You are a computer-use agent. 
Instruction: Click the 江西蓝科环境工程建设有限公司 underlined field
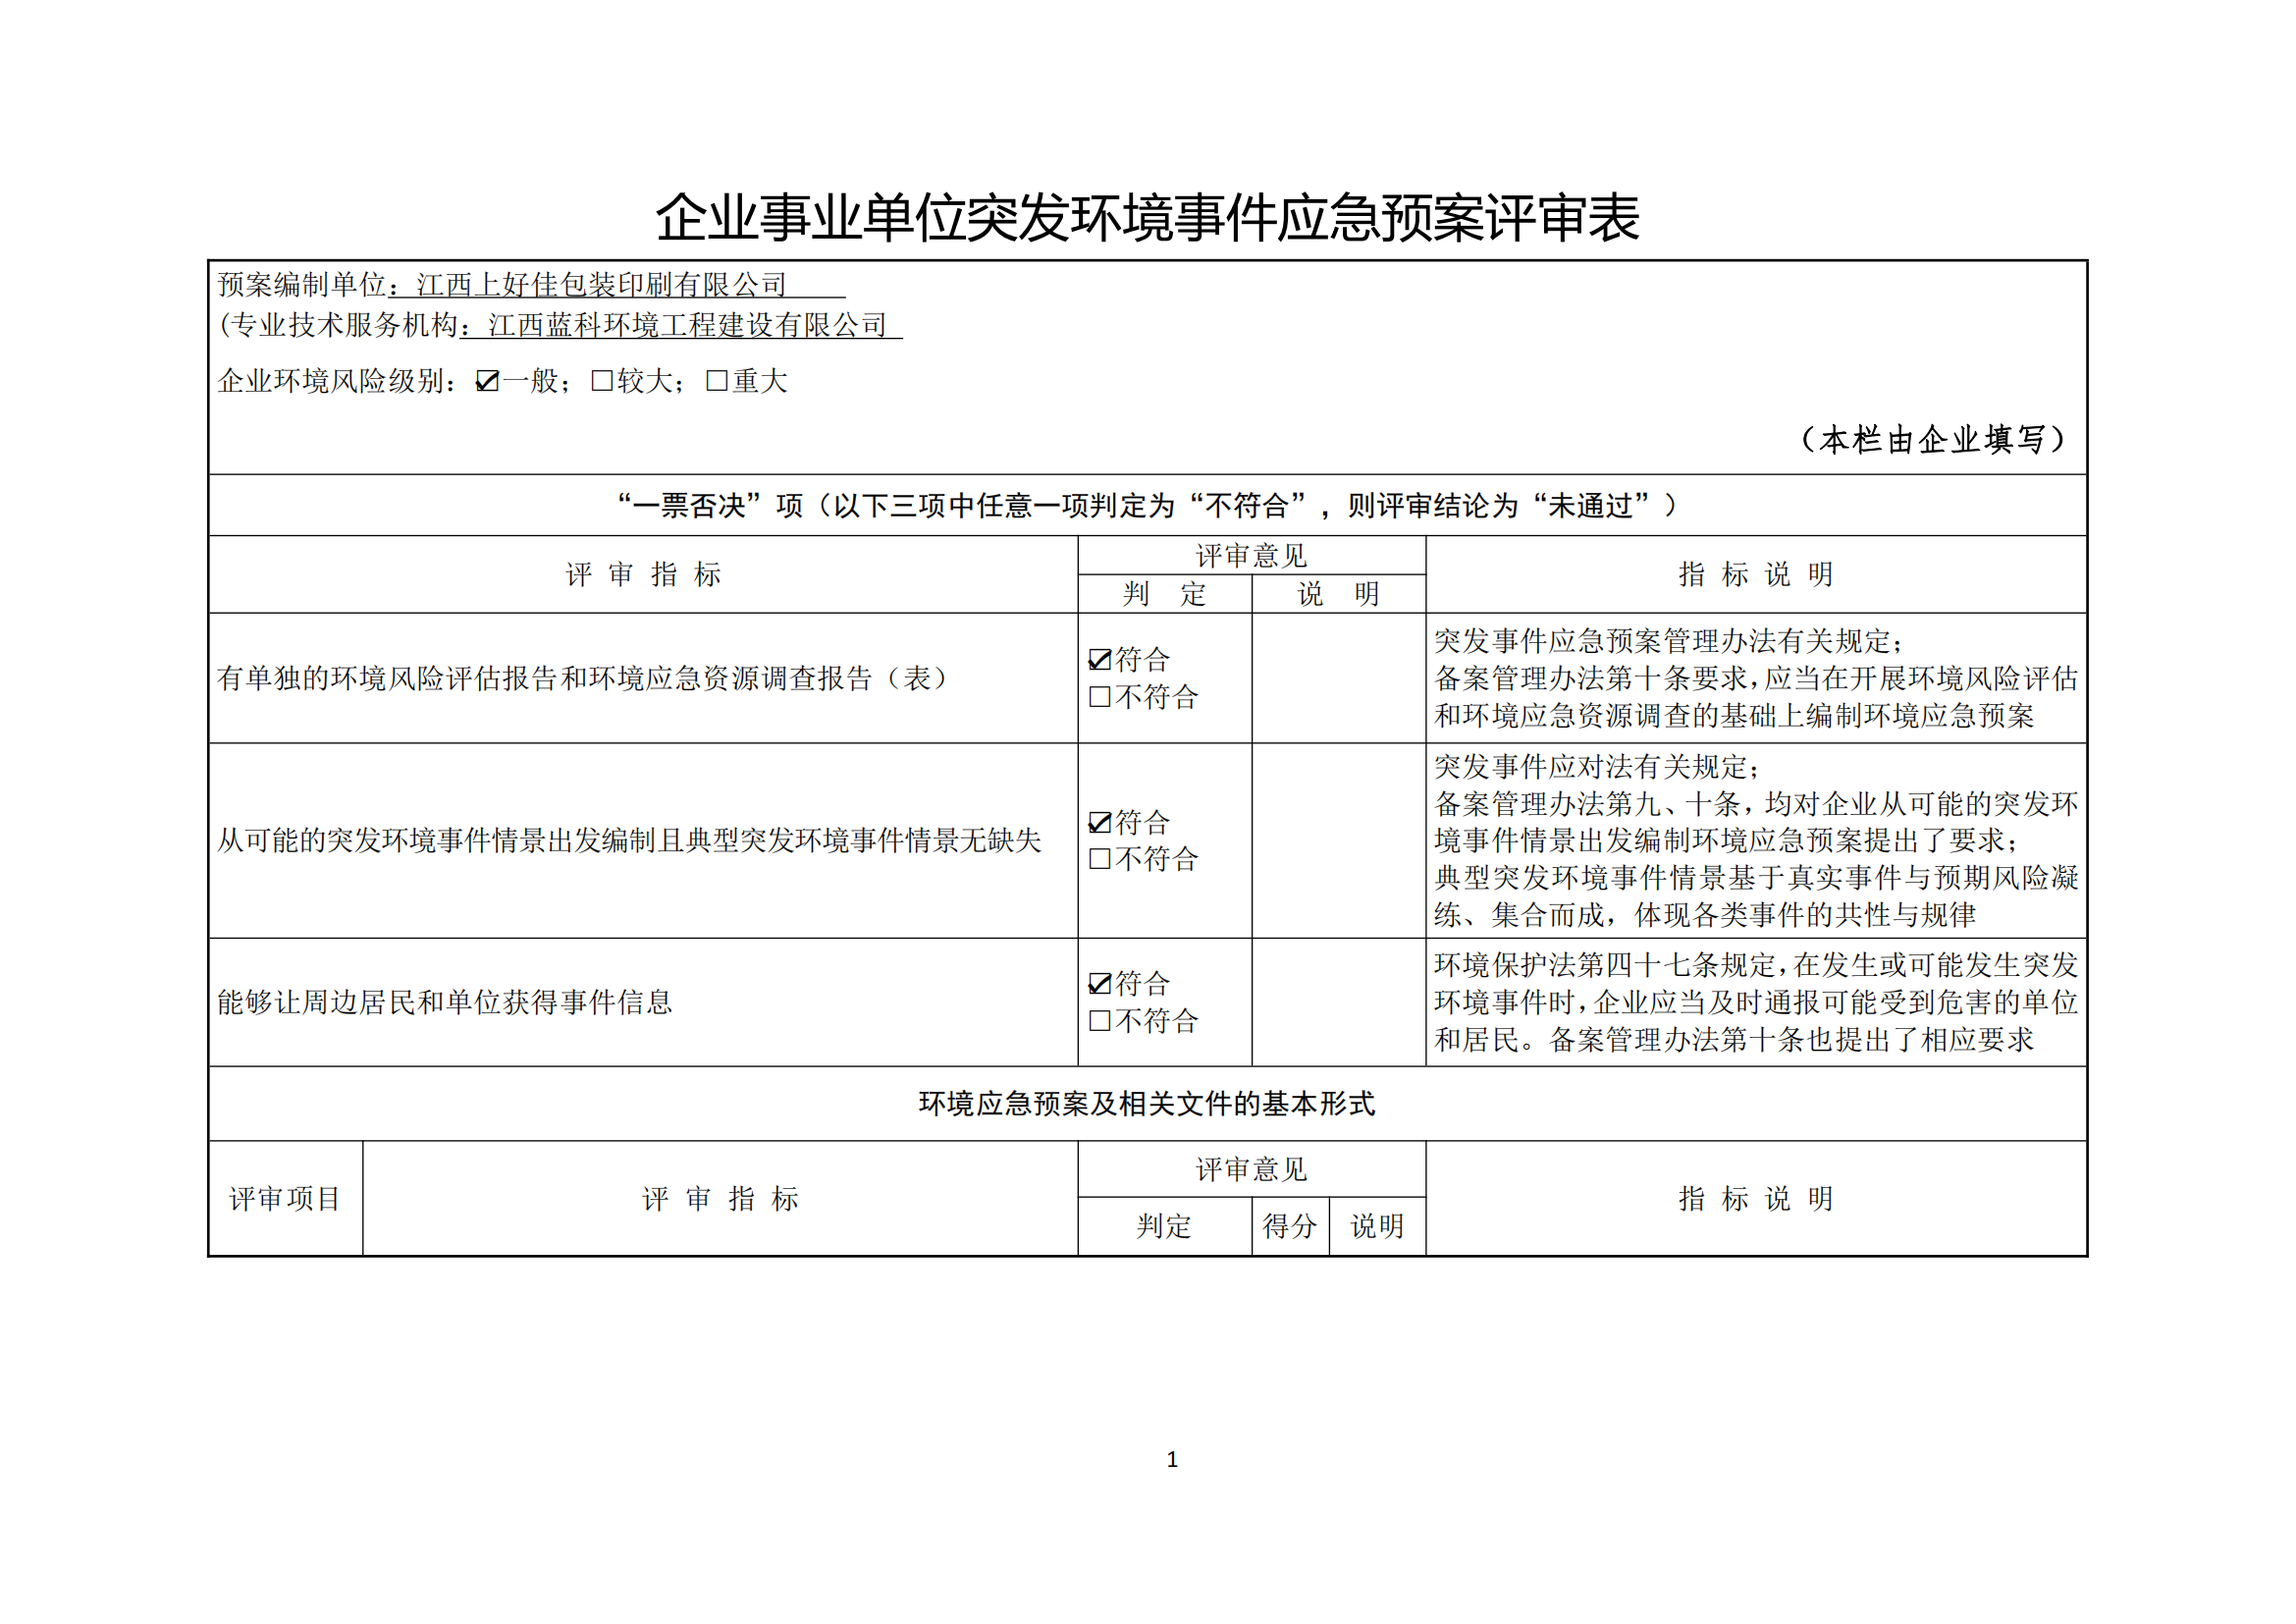(x=687, y=326)
